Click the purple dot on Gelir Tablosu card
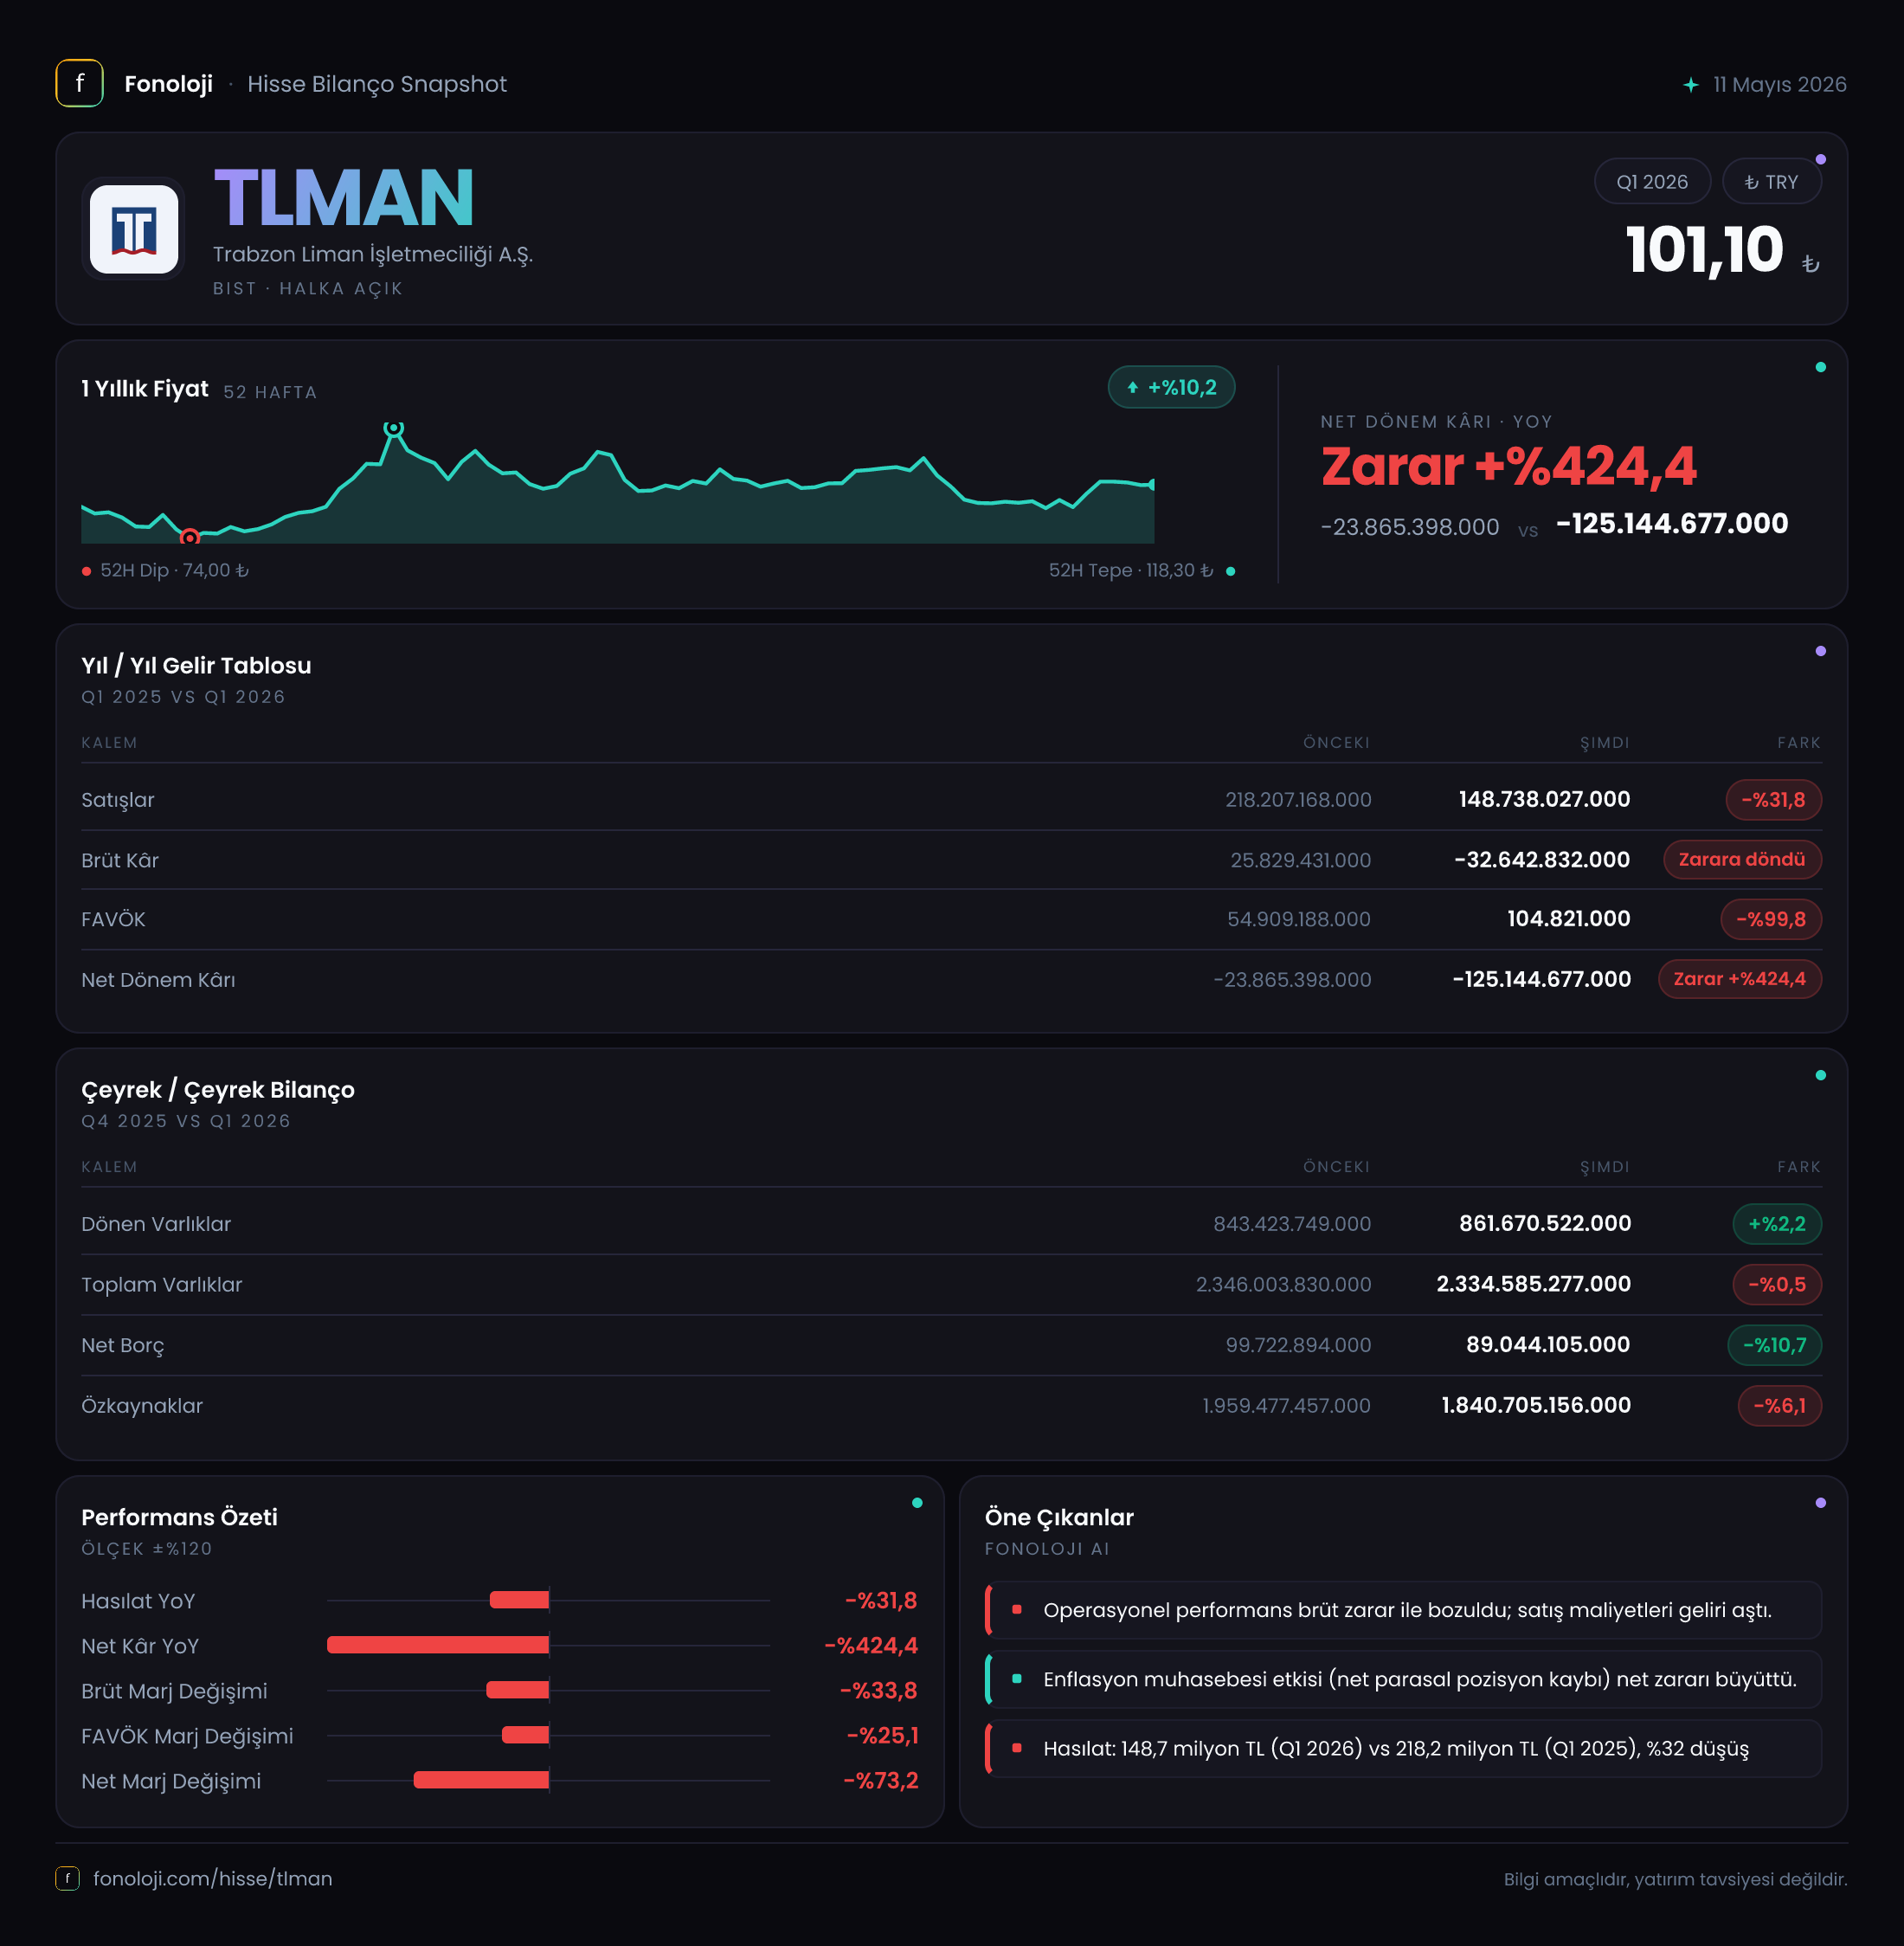Image resolution: width=1904 pixels, height=1946 pixels. click(1820, 651)
